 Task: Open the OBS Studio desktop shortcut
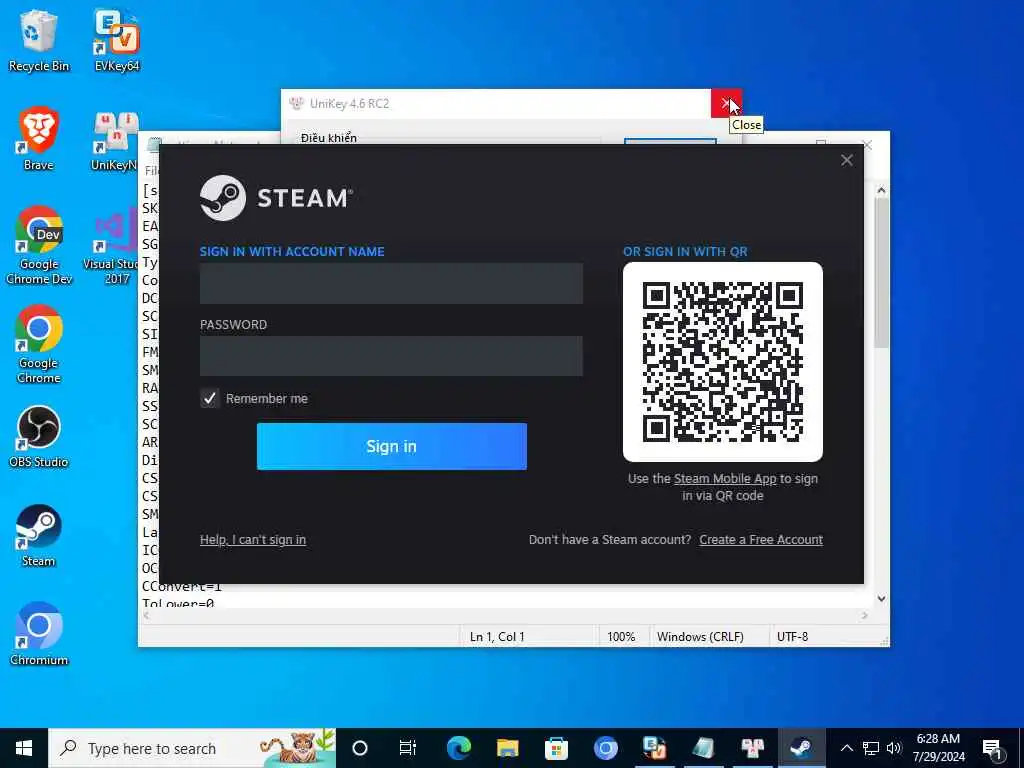(39, 437)
